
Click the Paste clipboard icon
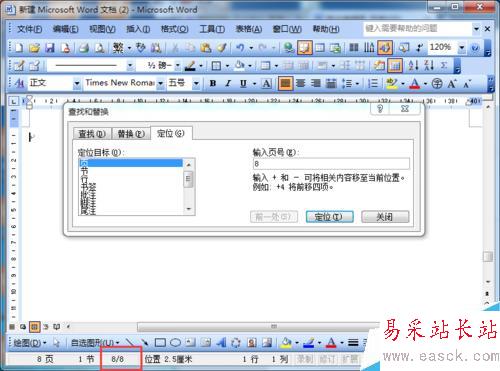(x=206, y=48)
